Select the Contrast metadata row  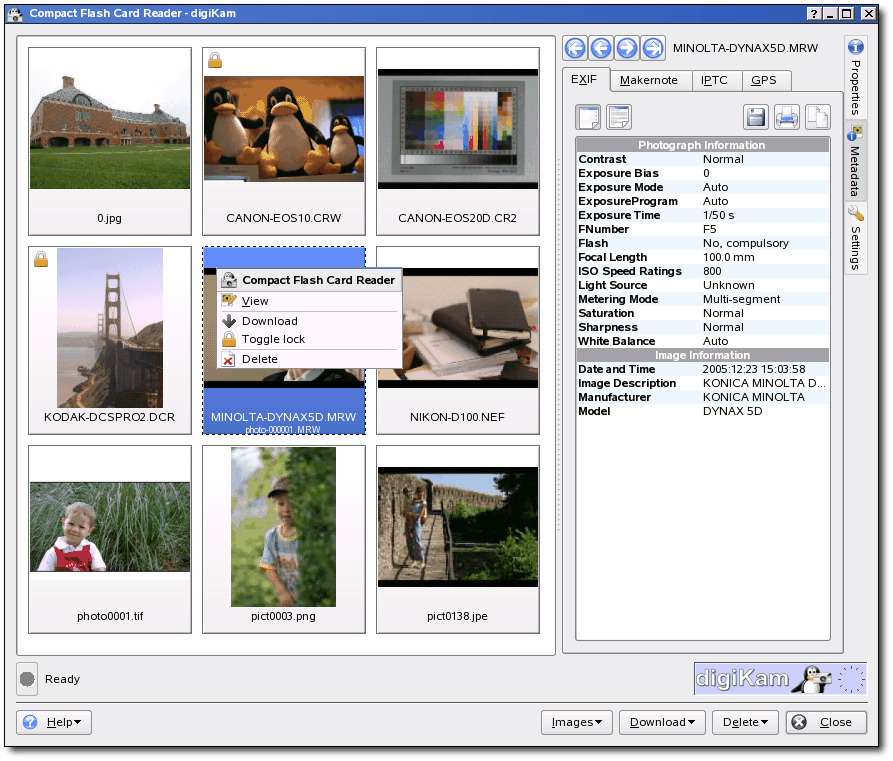(702, 159)
